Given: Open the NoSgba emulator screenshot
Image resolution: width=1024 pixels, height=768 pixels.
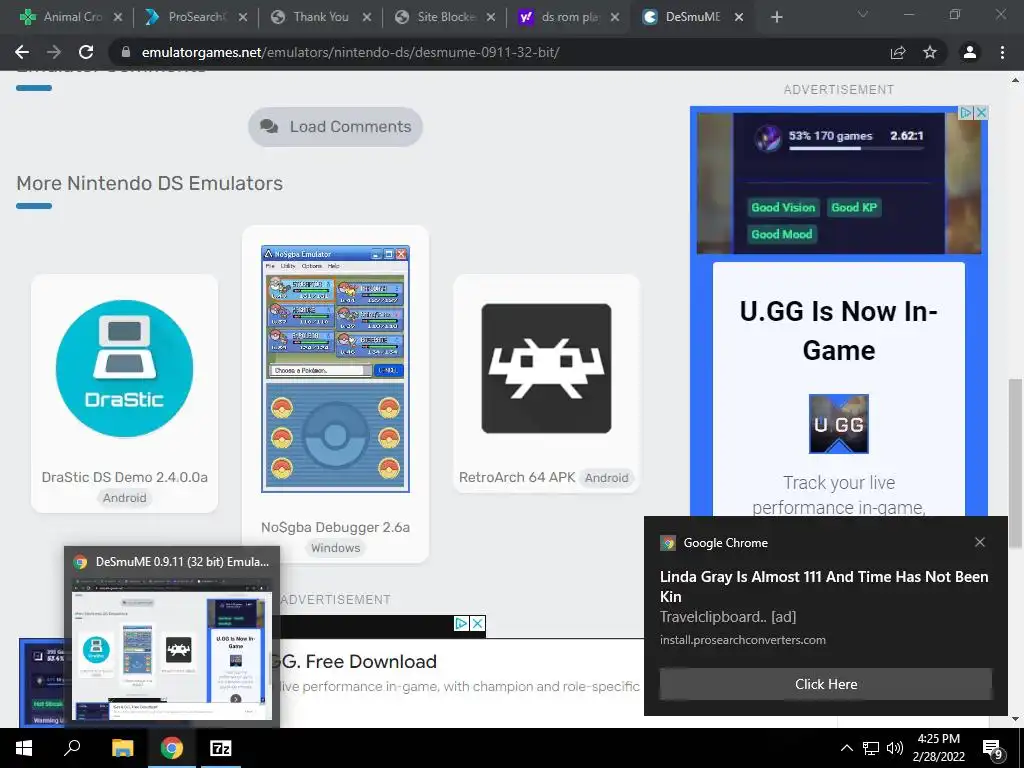Looking at the screenshot, I should (335, 369).
